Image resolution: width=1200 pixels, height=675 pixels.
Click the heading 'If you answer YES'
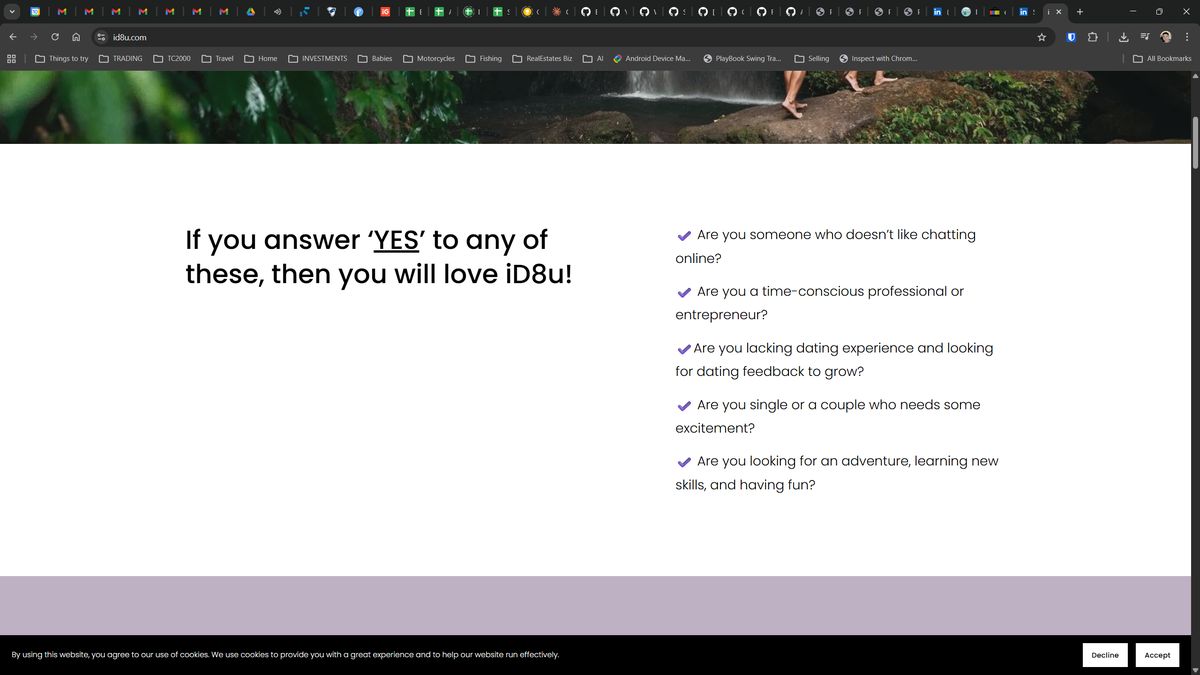379,257
